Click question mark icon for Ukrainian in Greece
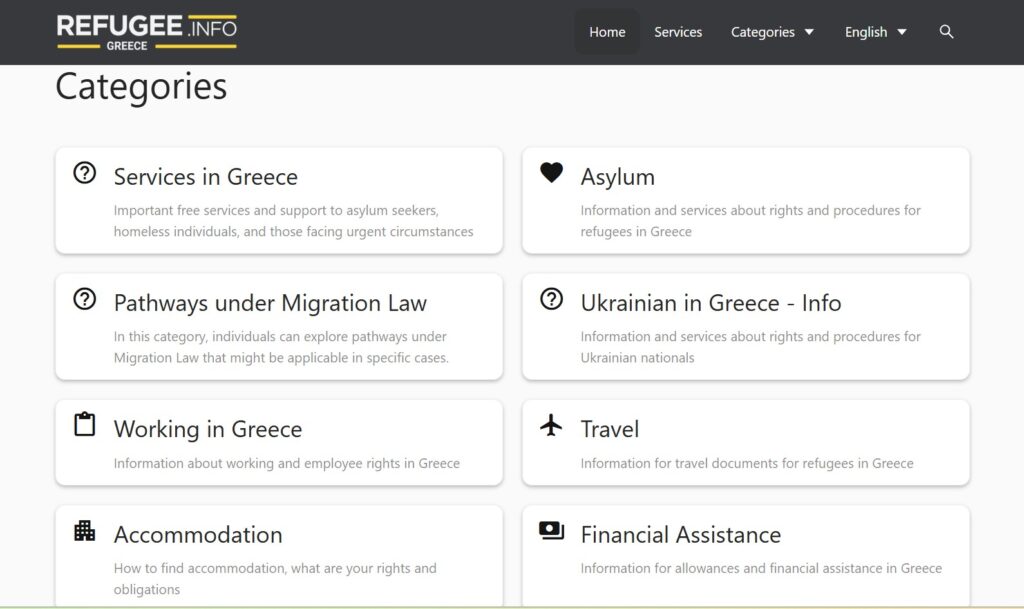The height and width of the screenshot is (609, 1024). pyautogui.click(x=551, y=299)
